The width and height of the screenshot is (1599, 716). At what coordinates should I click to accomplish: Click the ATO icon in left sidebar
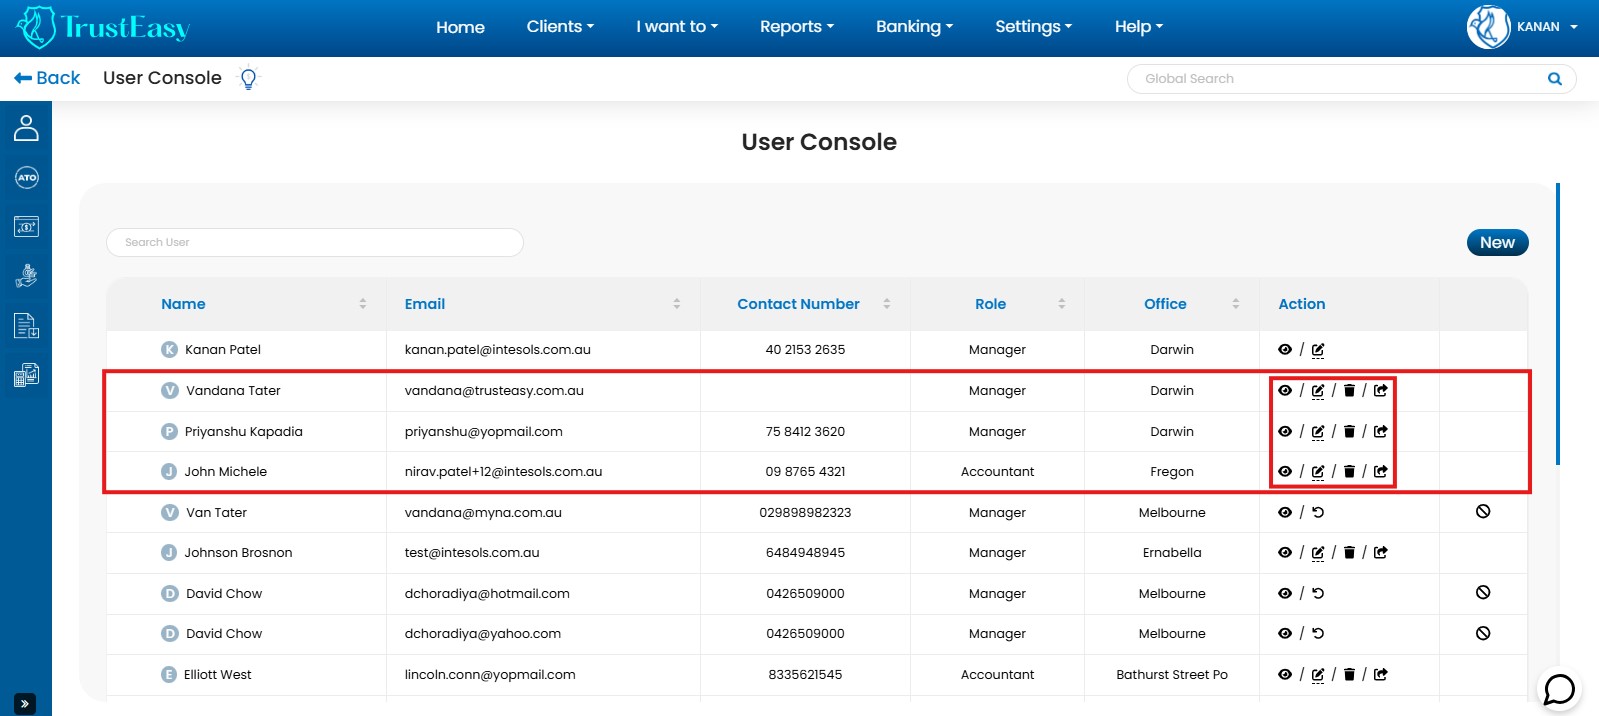(x=26, y=178)
